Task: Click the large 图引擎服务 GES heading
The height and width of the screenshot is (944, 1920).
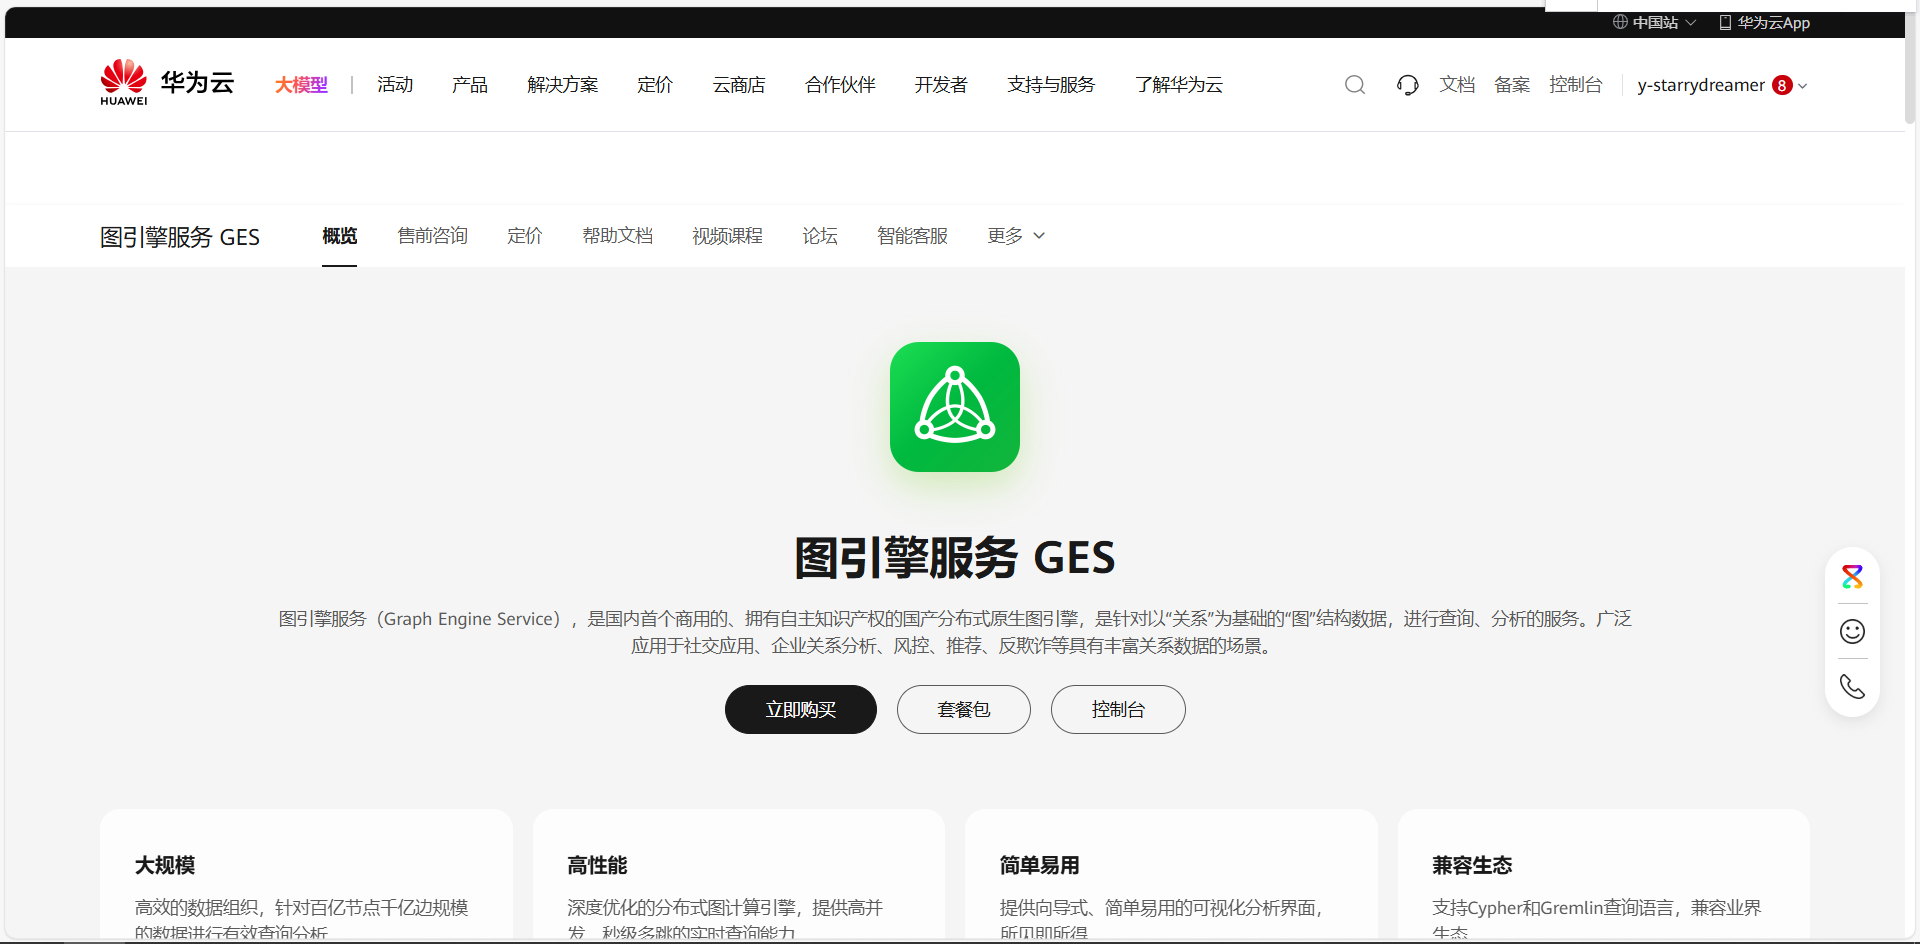Action: (x=955, y=557)
